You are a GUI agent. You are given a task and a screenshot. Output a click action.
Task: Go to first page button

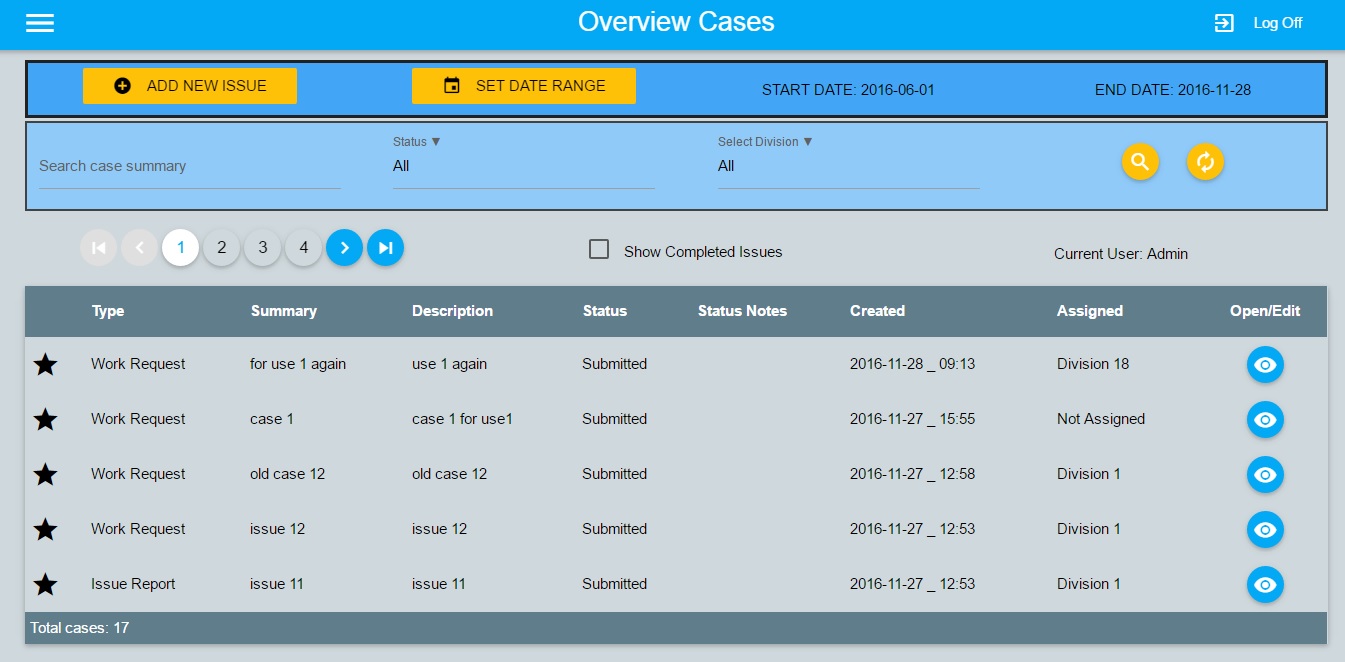pyautogui.click(x=98, y=247)
